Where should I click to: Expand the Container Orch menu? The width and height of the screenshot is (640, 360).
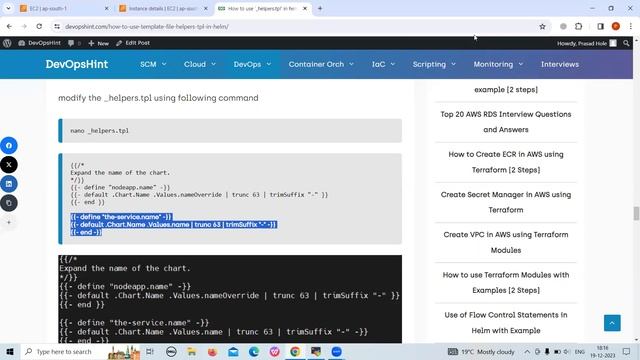pyautogui.click(x=321, y=64)
